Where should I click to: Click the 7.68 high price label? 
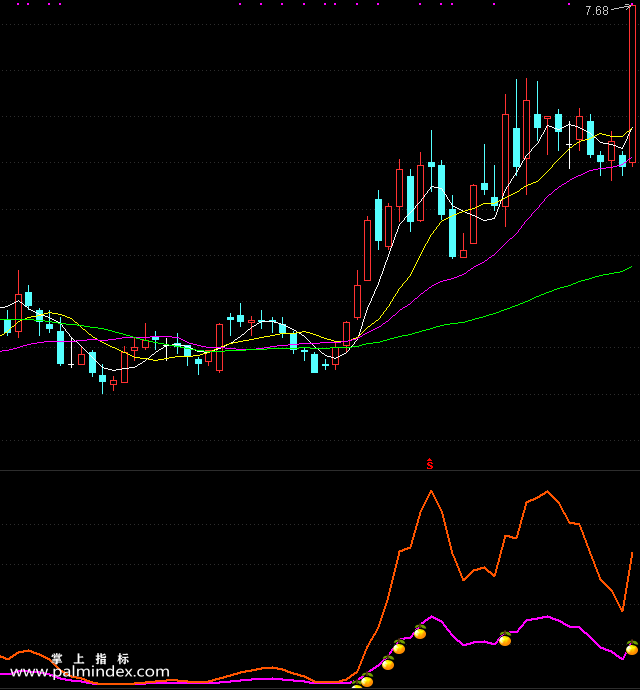596,11
